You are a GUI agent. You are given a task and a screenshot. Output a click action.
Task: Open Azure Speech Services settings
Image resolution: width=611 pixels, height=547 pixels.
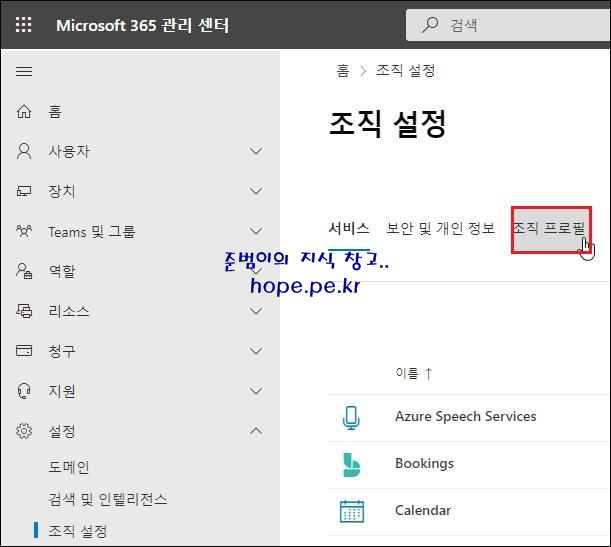pyautogui.click(x=466, y=416)
